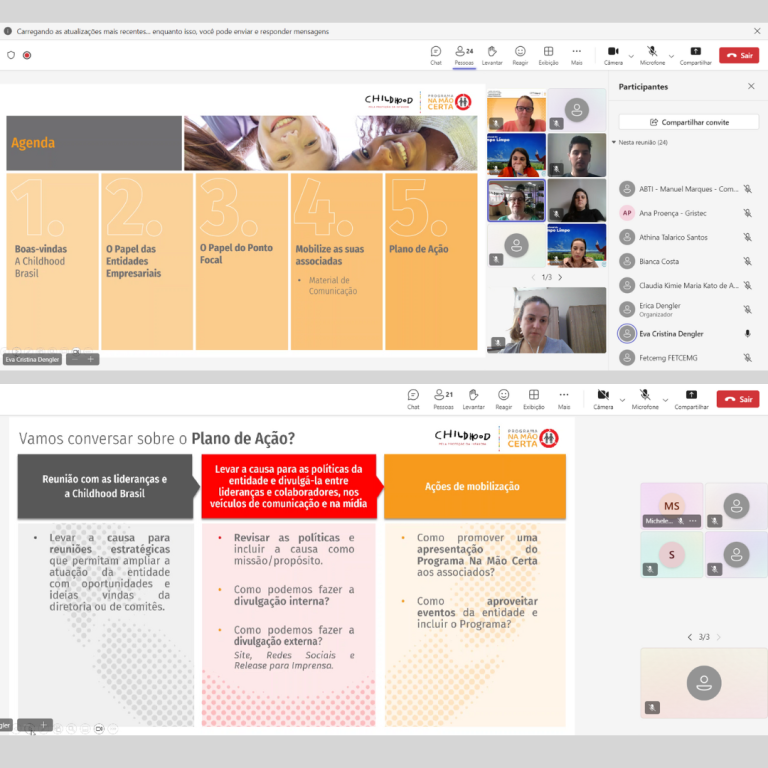Open Reagir in the Plano de Ação meeting

click(504, 399)
